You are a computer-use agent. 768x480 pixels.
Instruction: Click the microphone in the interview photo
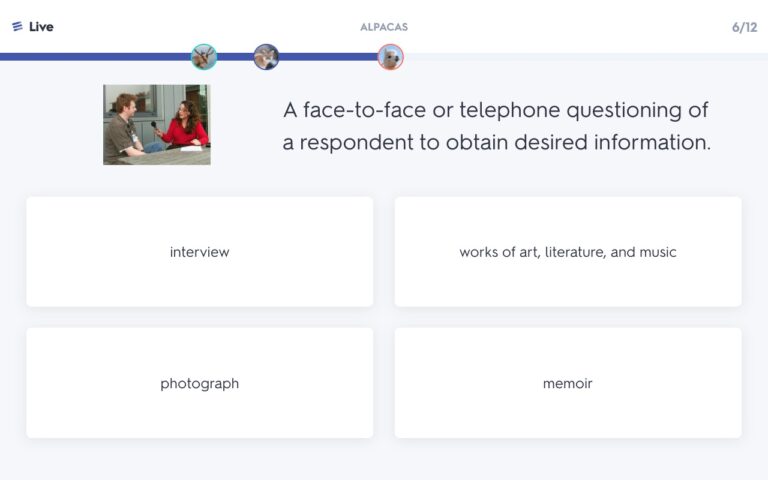tap(154, 126)
